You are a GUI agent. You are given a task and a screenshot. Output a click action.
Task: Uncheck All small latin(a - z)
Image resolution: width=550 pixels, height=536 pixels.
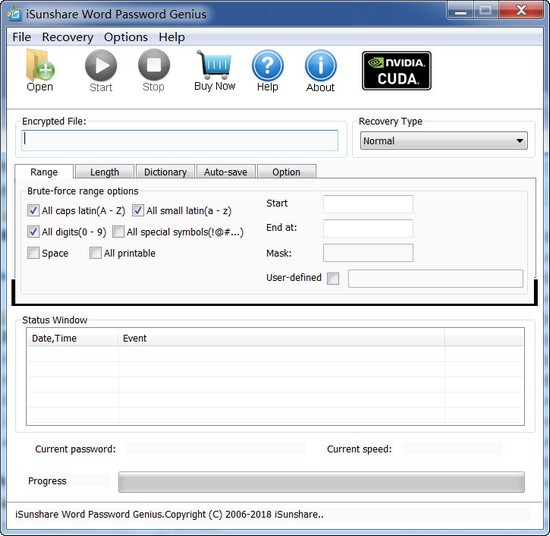pos(138,210)
